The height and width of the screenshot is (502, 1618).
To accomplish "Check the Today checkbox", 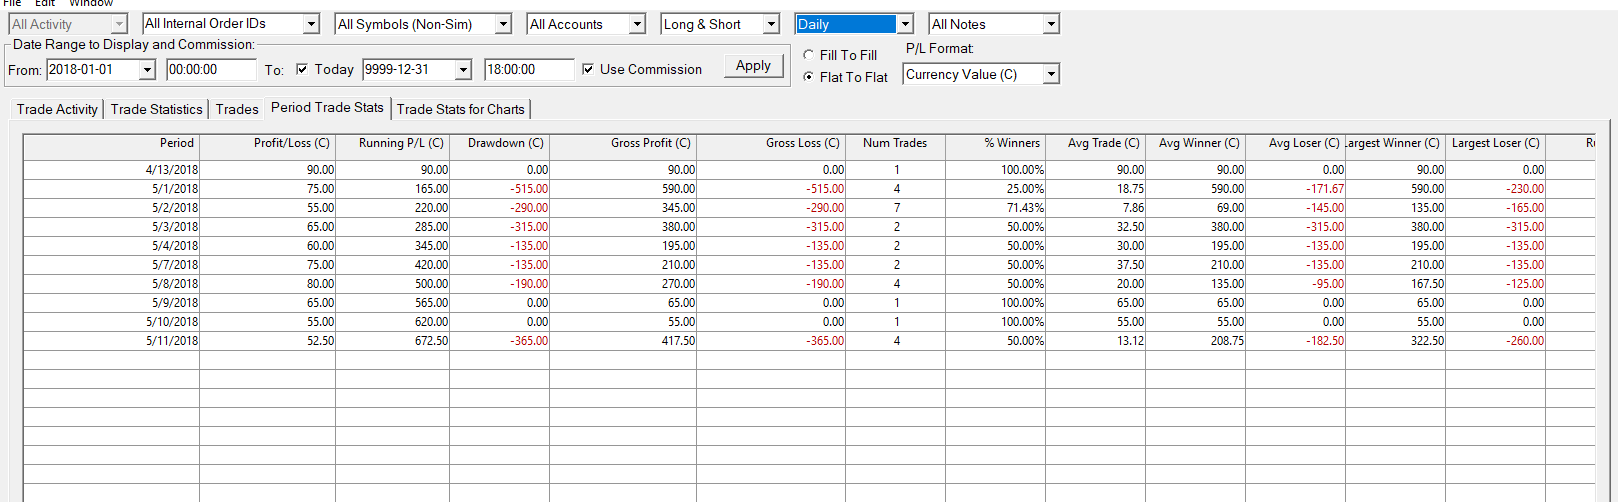I will 302,69.
